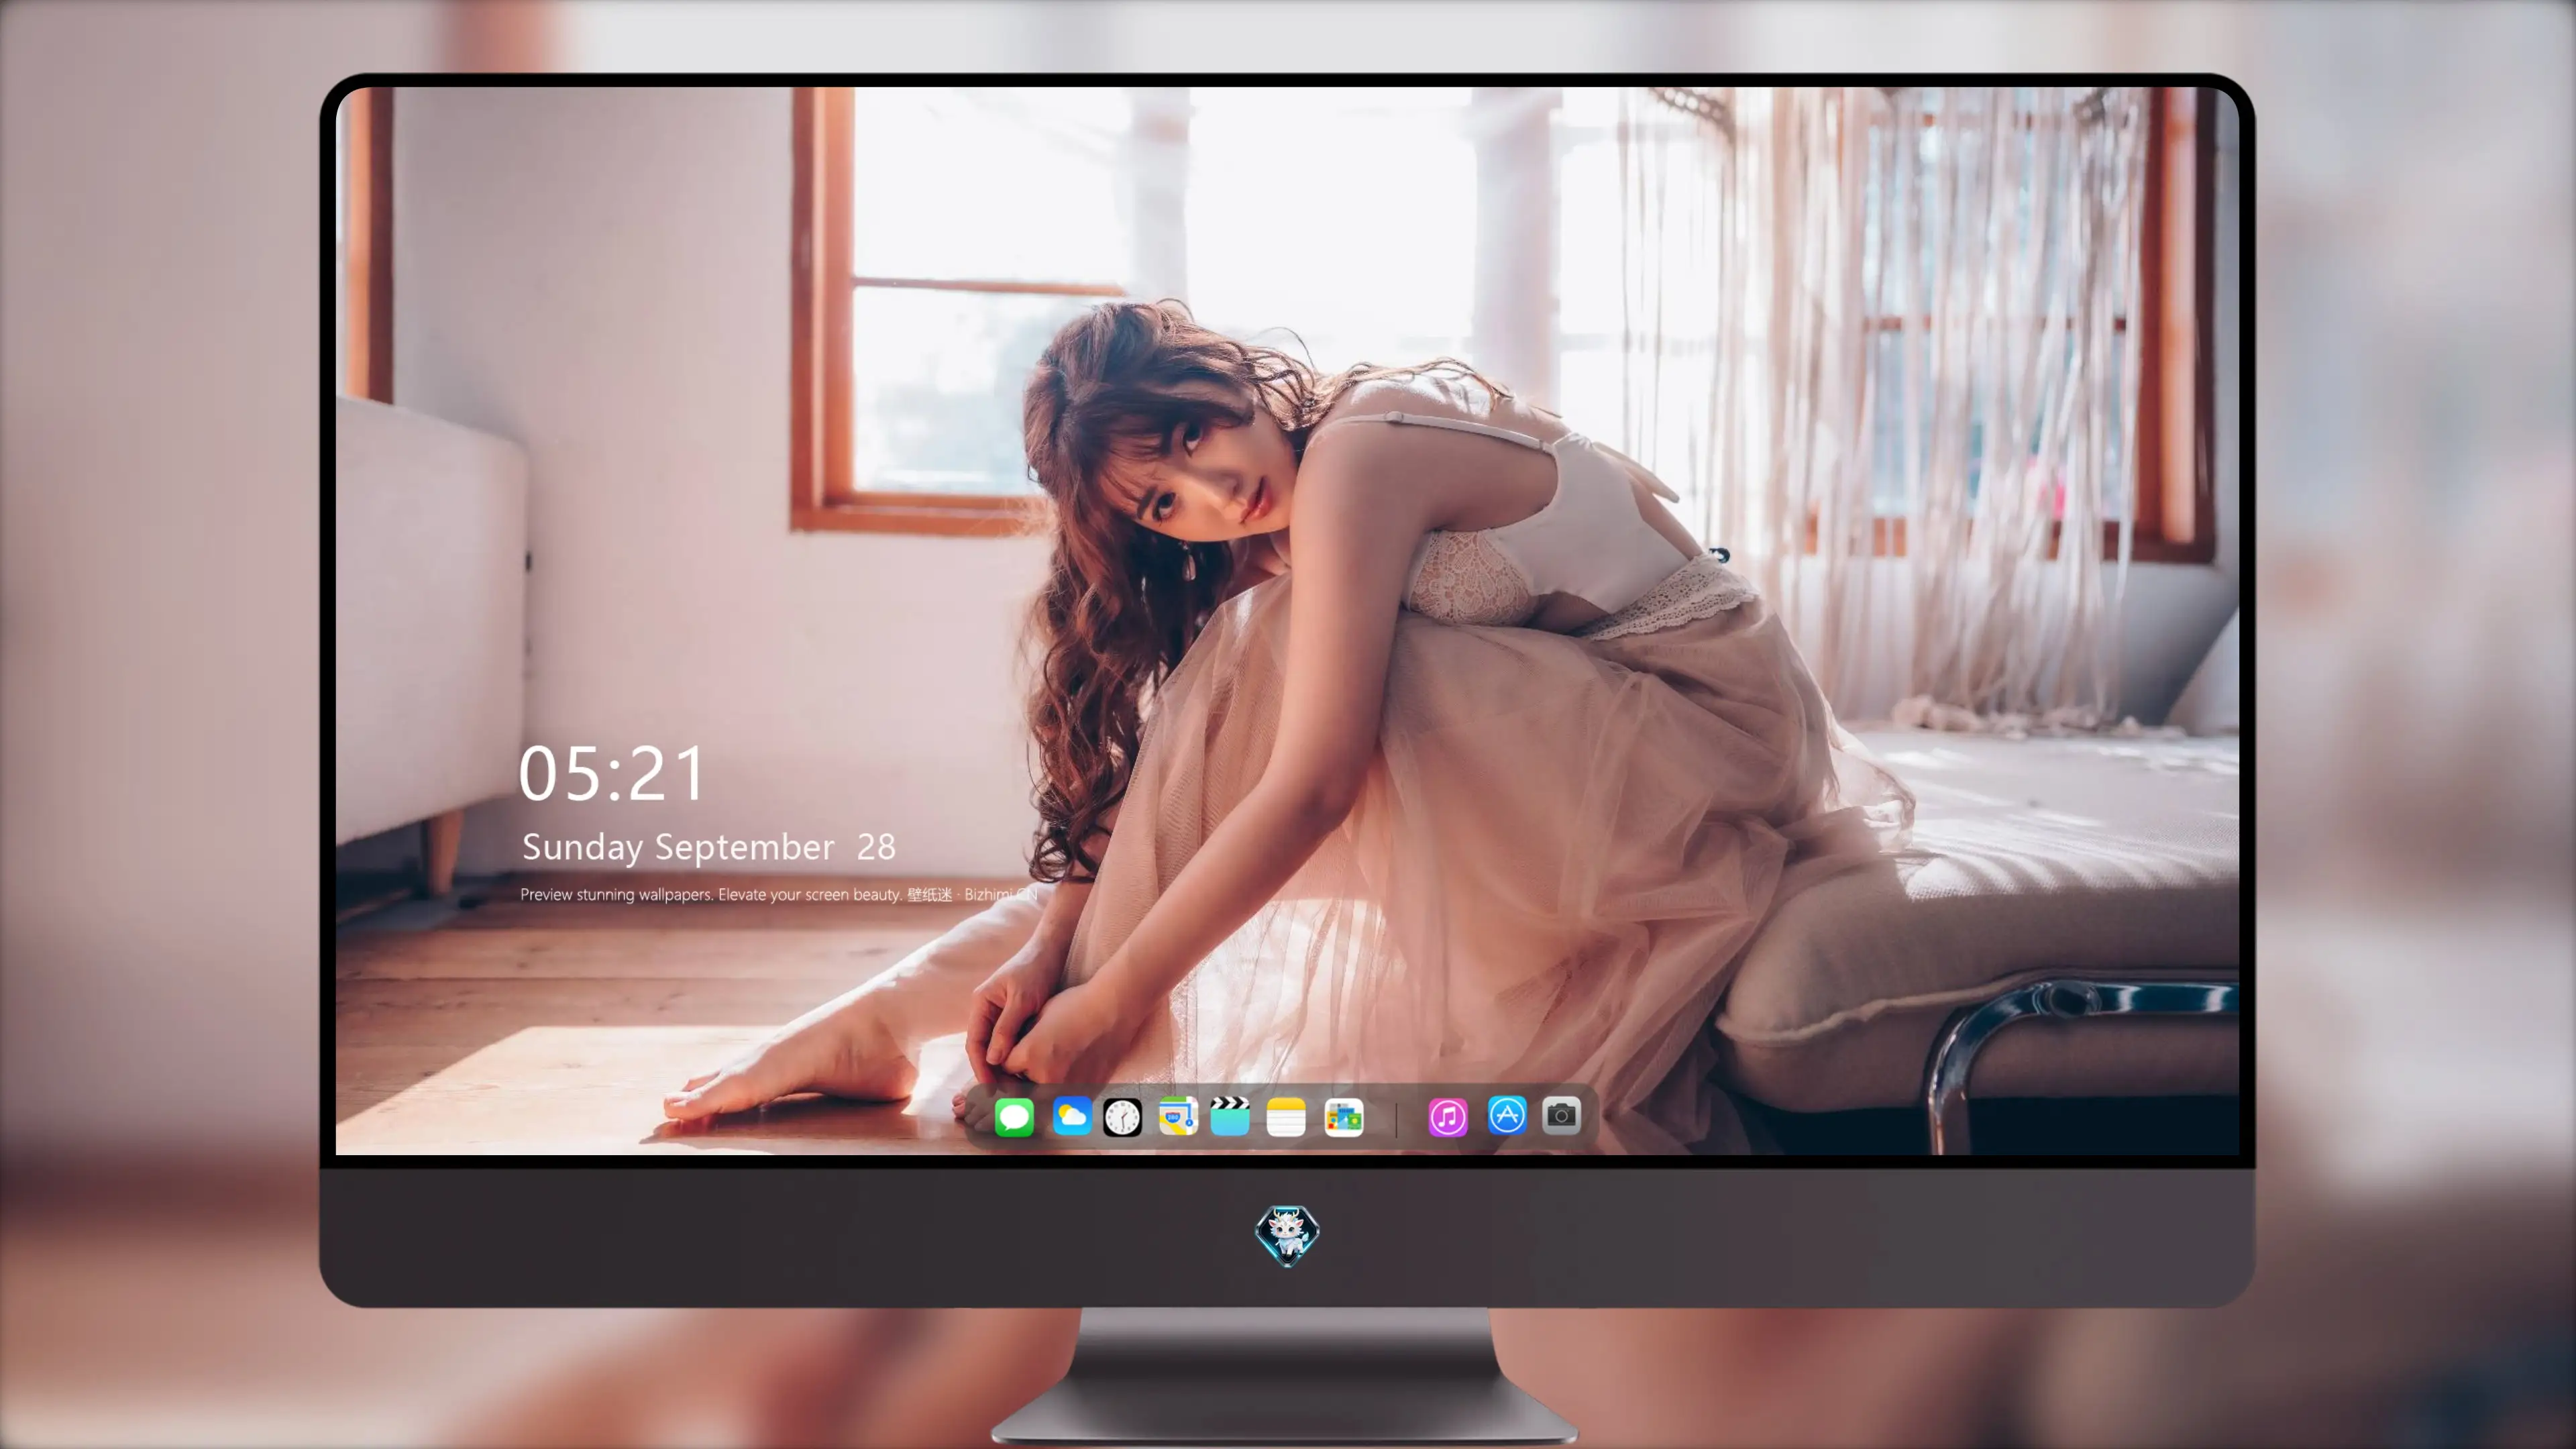The width and height of the screenshot is (2576, 1449).
Task: Click the Sunday weekday label
Action: click(x=582, y=848)
